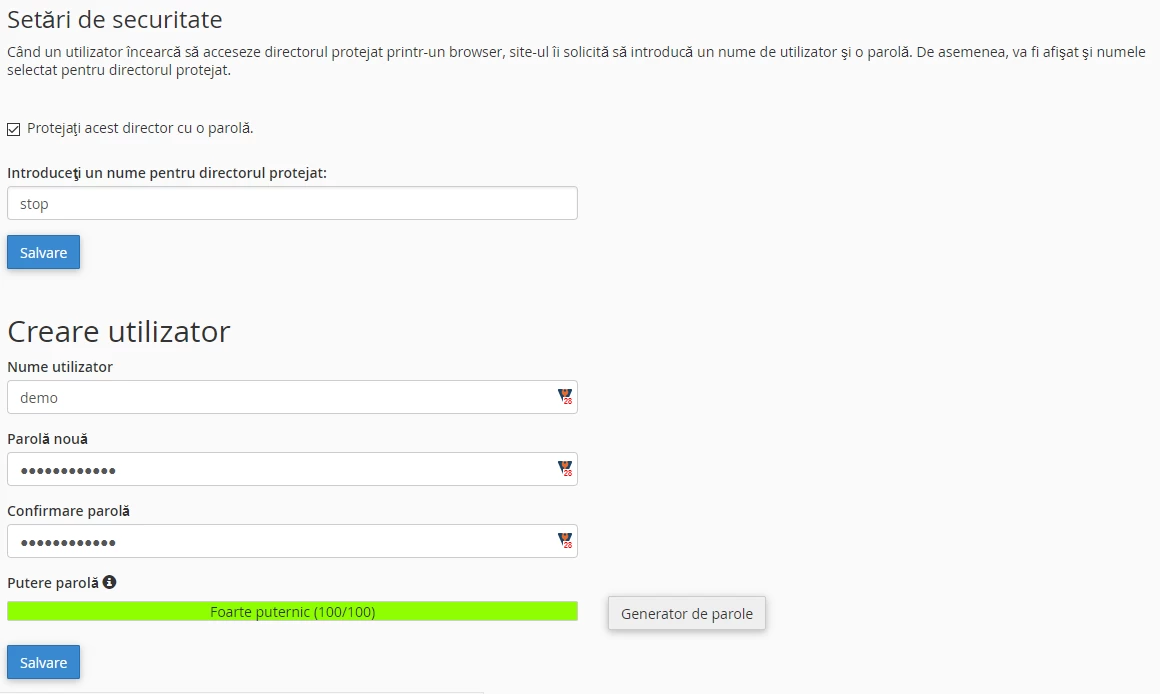Image resolution: width=1160 pixels, height=694 pixels.
Task: Click into the Nume utilizator input
Action: (x=280, y=397)
